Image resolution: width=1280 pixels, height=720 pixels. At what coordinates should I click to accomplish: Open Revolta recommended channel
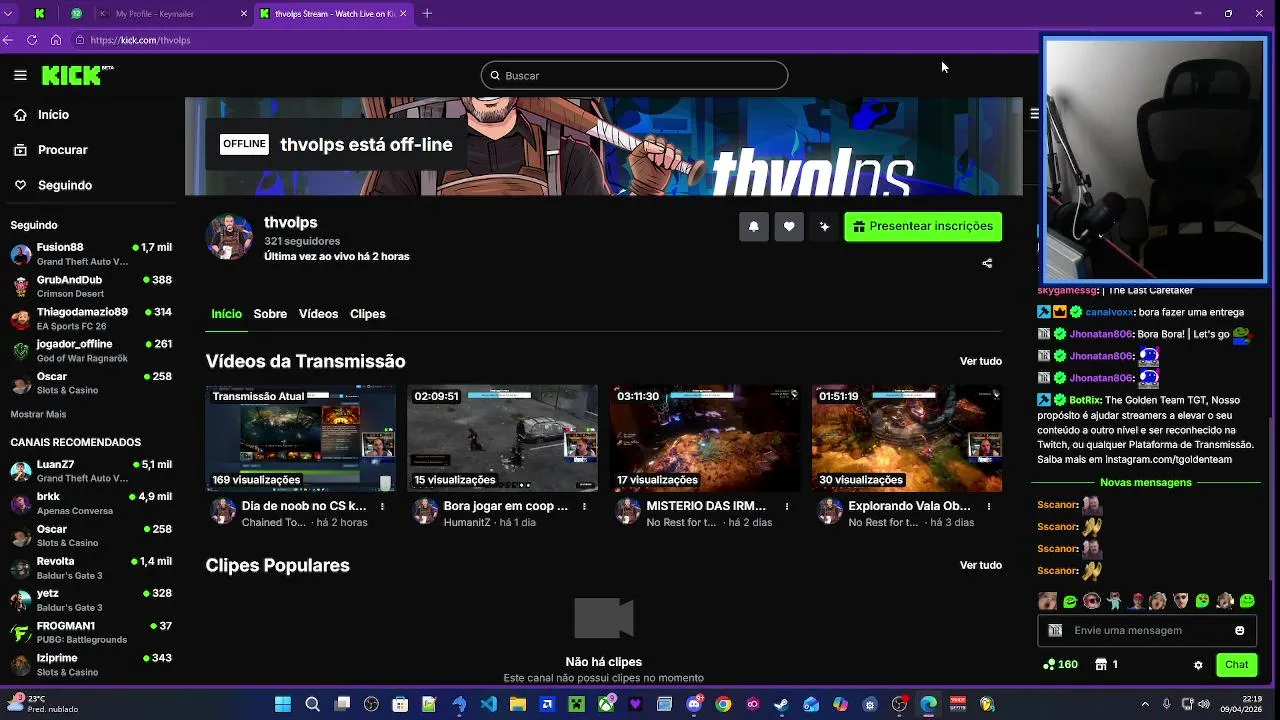[91, 568]
